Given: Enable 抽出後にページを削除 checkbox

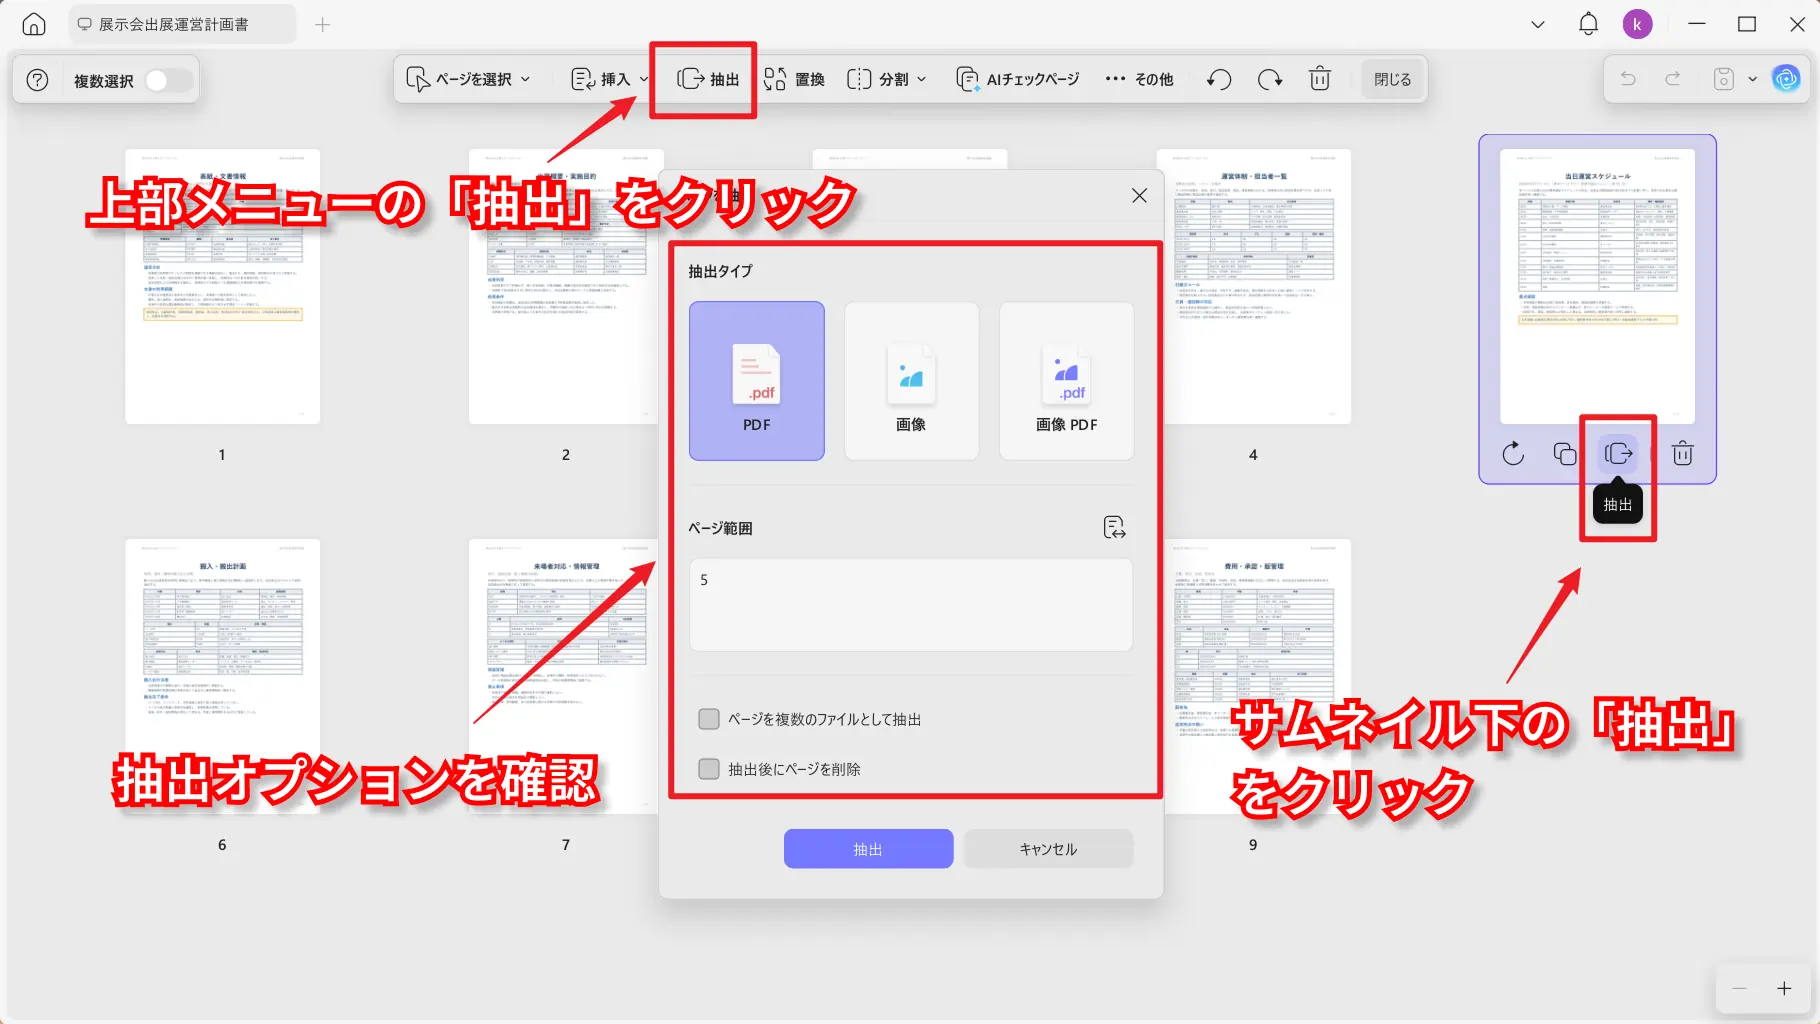Looking at the screenshot, I should pos(709,769).
